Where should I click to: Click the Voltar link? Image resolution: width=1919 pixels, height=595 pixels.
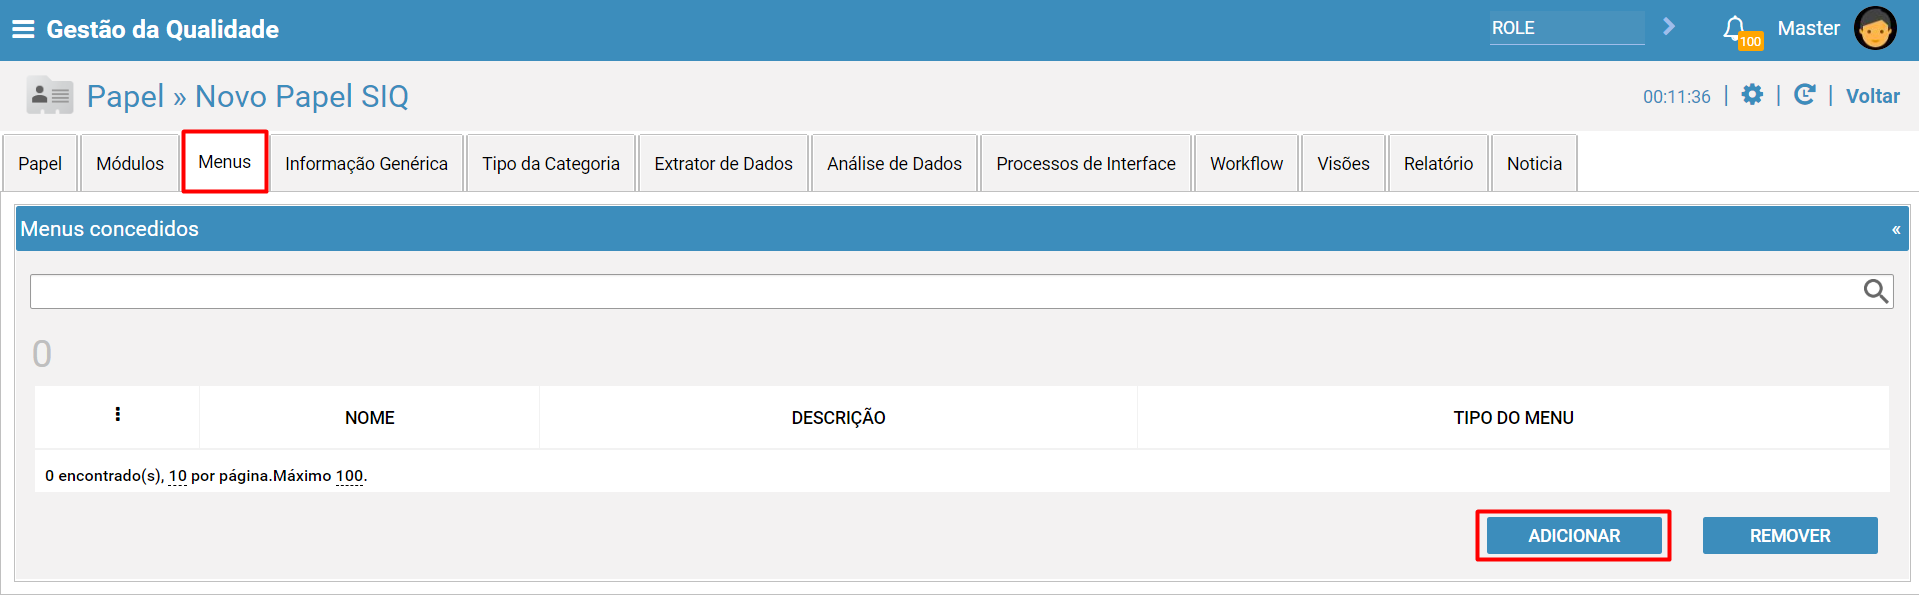pyautogui.click(x=1872, y=96)
